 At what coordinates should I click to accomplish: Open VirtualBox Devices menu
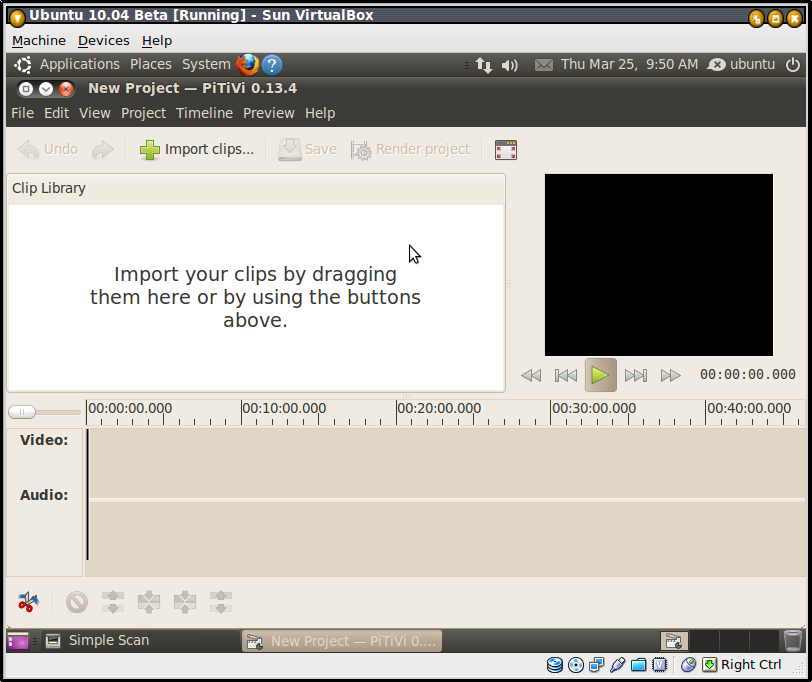click(x=104, y=40)
